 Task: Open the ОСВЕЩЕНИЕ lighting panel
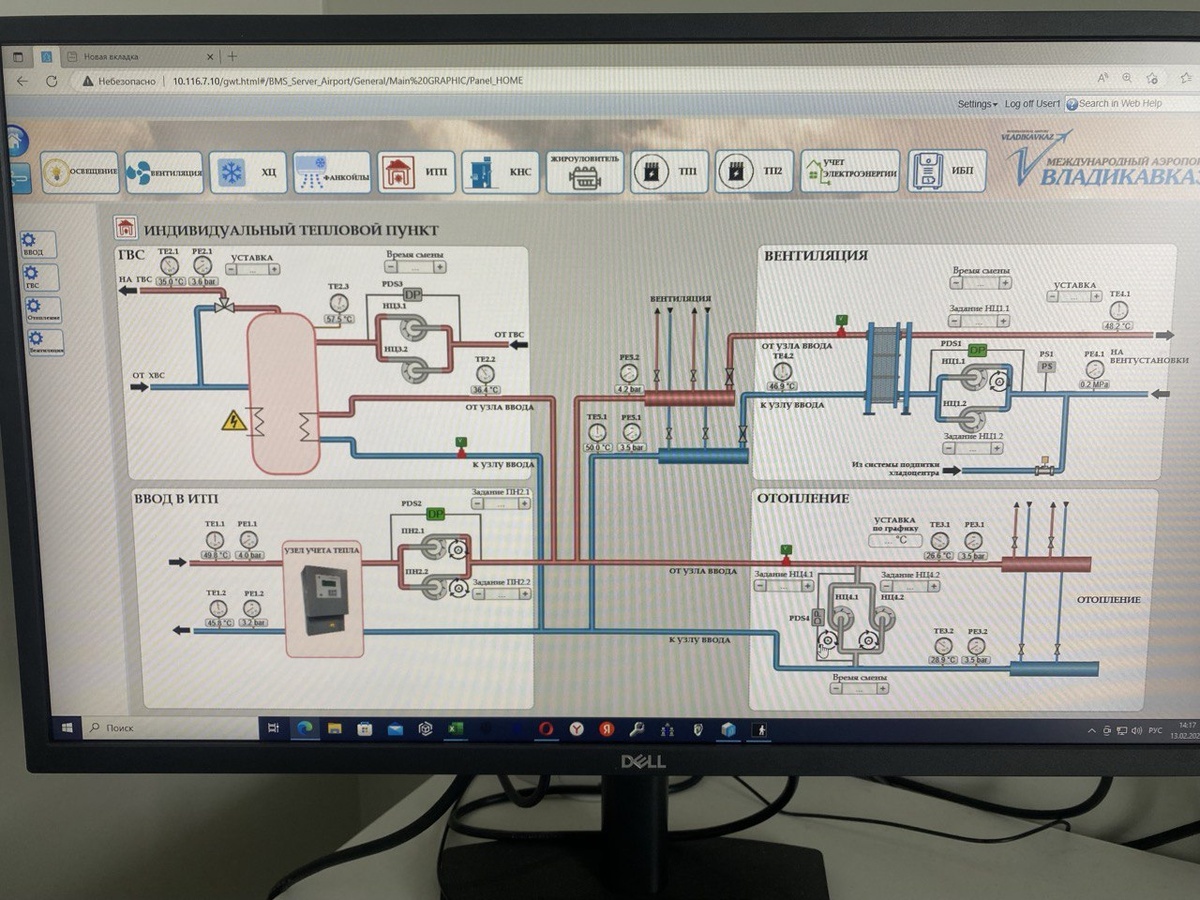[80, 172]
